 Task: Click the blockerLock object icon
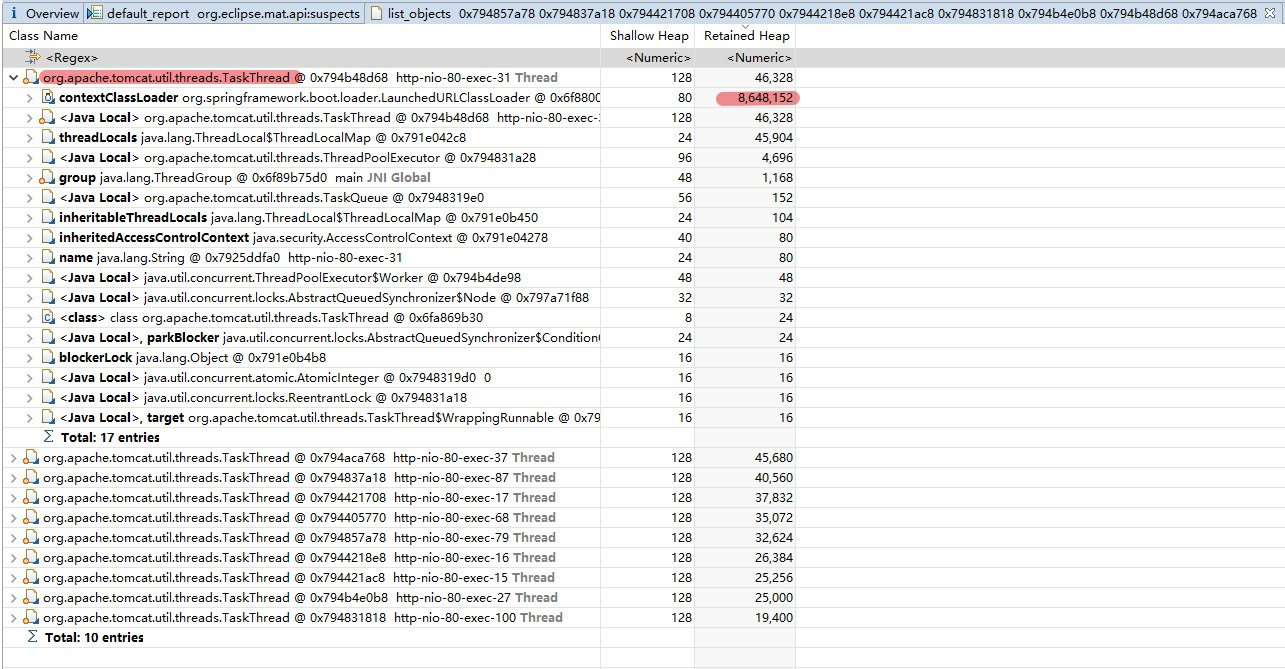point(48,358)
